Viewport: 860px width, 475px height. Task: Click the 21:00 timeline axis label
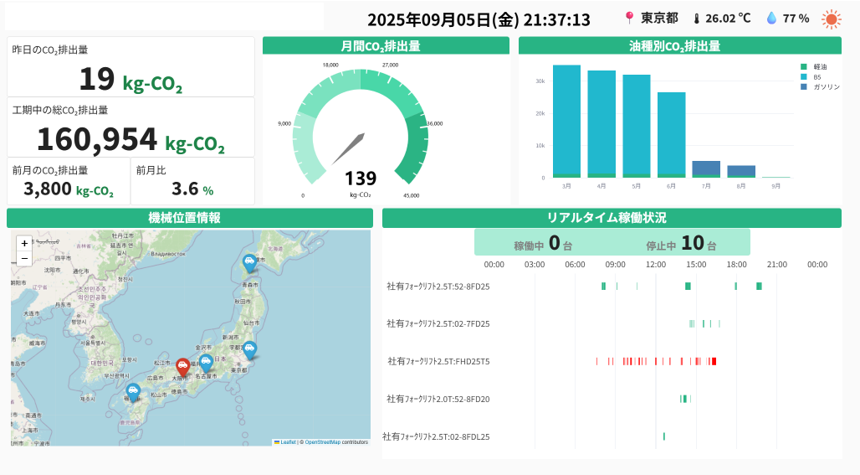tap(777, 264)
